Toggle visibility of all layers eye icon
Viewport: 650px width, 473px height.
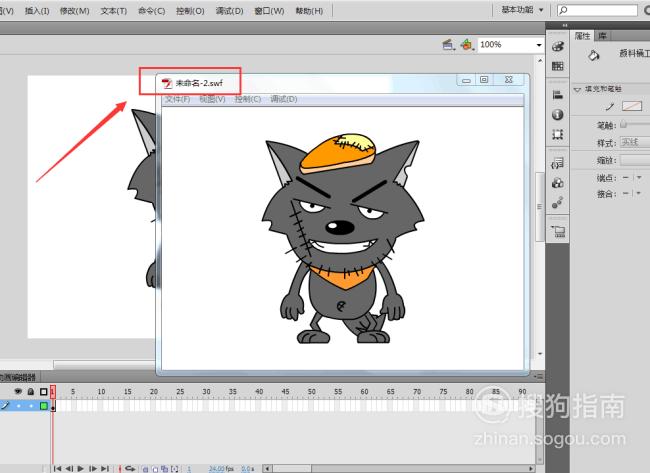(x=18, y=391)
